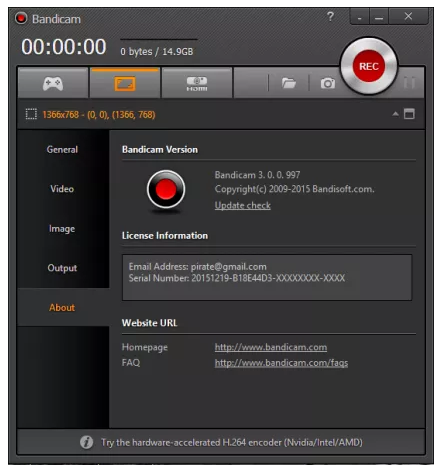This screenshot has height=473, width=441.
Task: Open the Image settings tab
Action: [x=62, y=228]
